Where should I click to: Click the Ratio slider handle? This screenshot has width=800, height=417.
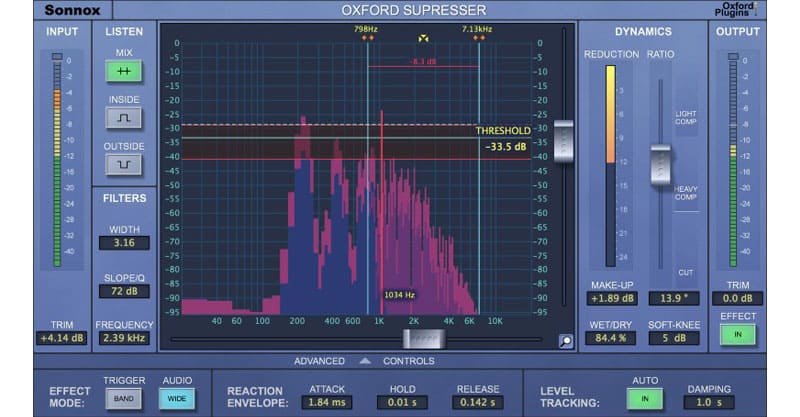coord(660,165)
